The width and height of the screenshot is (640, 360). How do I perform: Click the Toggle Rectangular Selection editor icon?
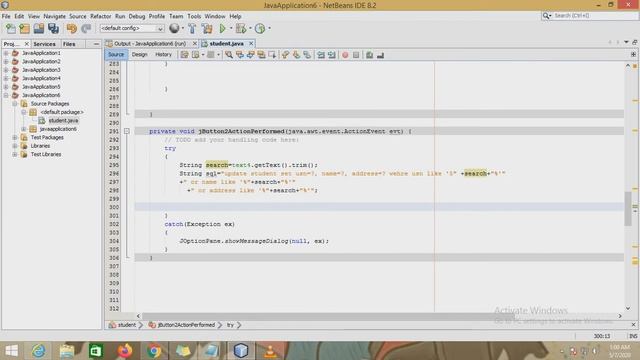coord(272,55)
